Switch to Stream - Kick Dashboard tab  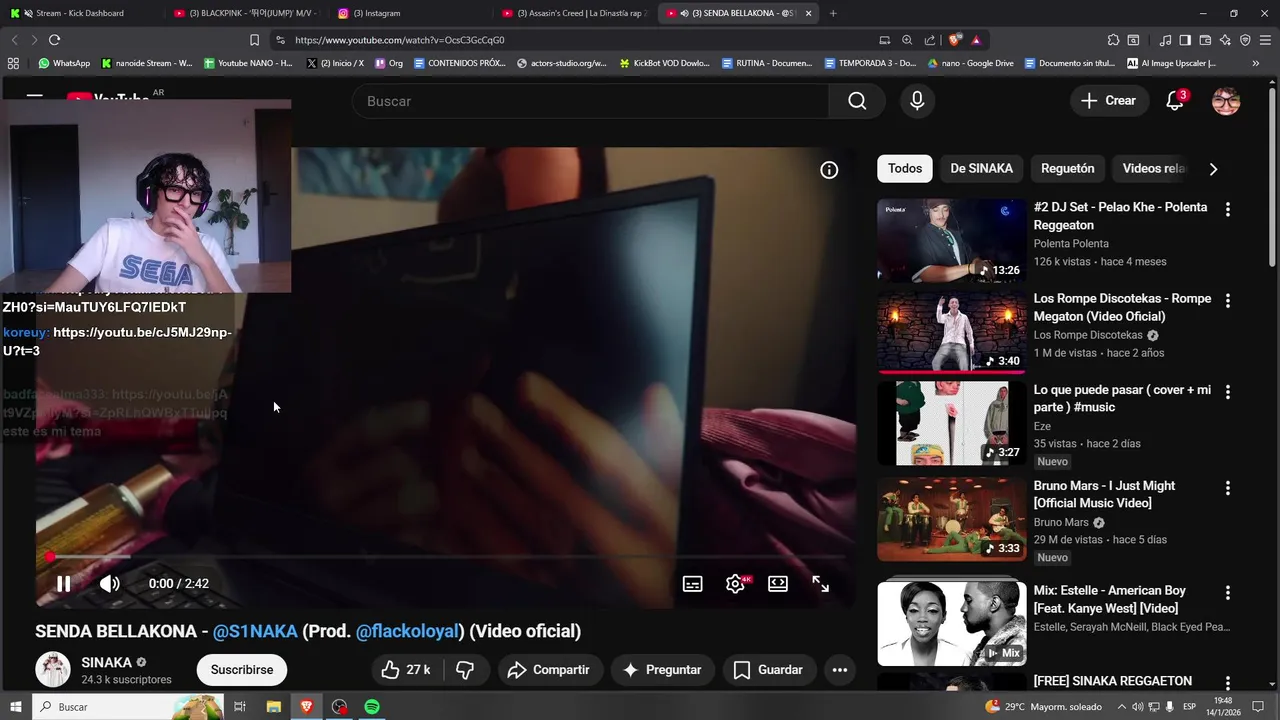(80, 13)
